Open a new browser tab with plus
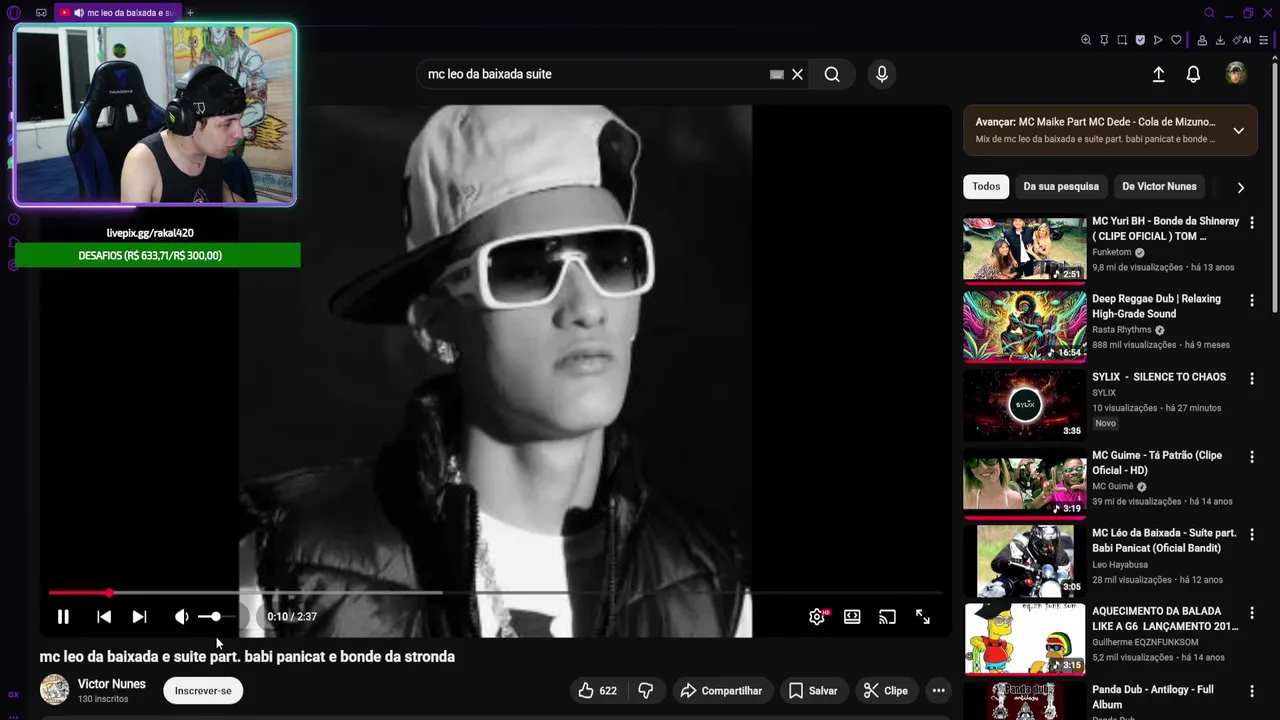 [x=190, y=13]
